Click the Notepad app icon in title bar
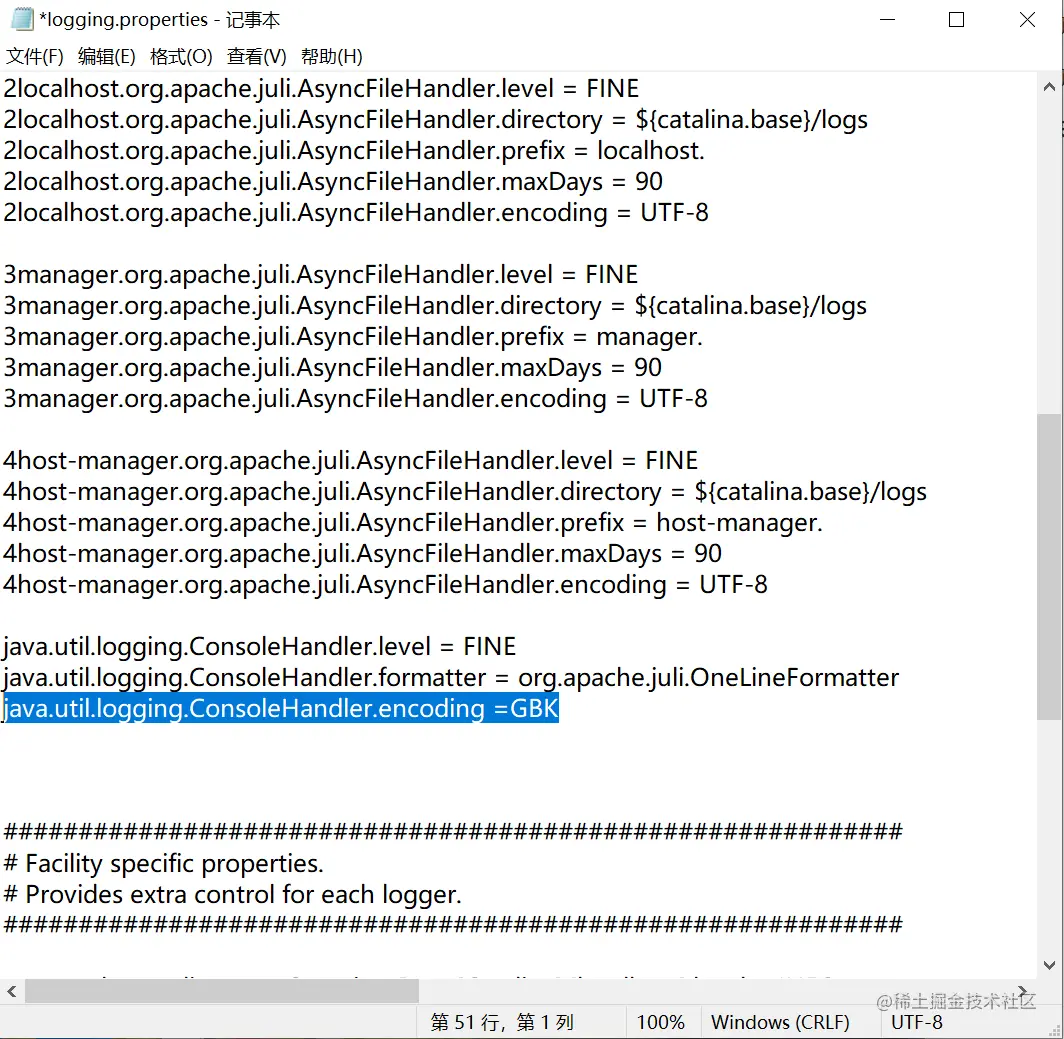The image size is (1064, 1039). (22, 19)
